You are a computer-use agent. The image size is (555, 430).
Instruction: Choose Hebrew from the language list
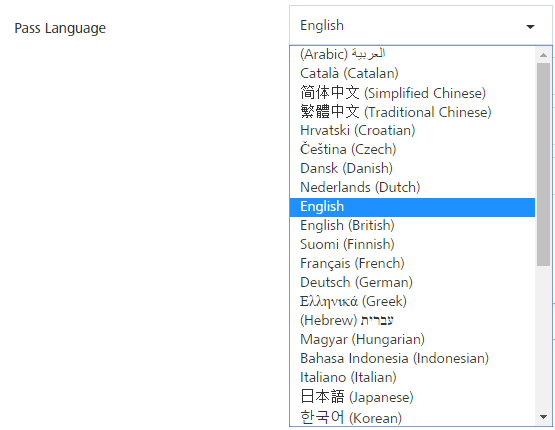pyautogui.click(x=412, y=321)
